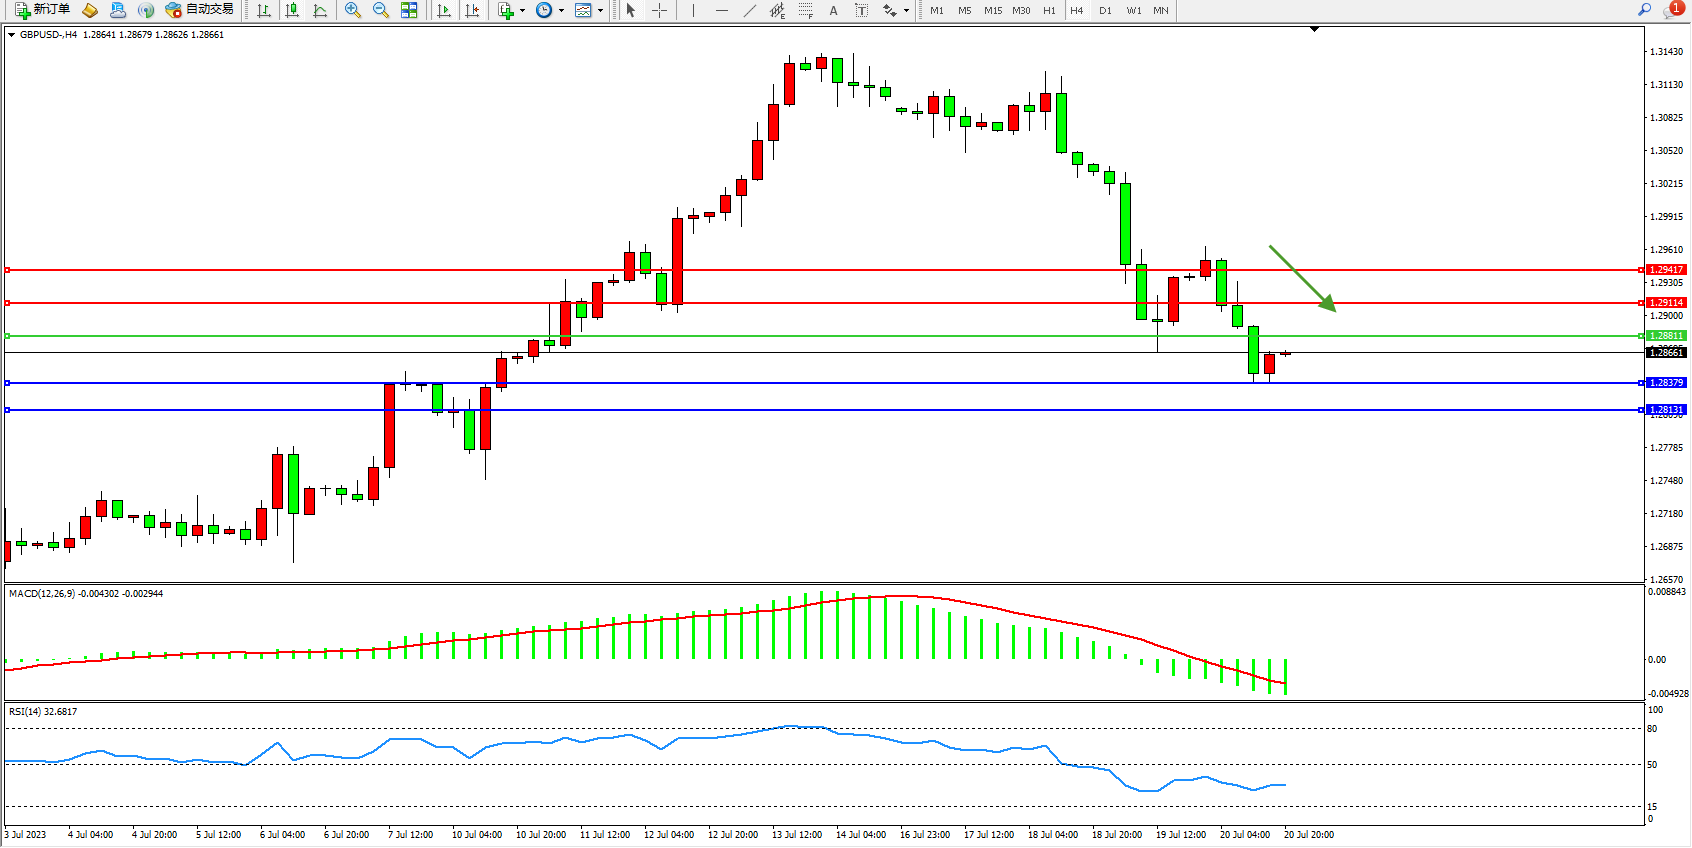Expand the chart periods clock dropdown
The width and height of the screenshot is (1692, 848).
coord(561,11)
